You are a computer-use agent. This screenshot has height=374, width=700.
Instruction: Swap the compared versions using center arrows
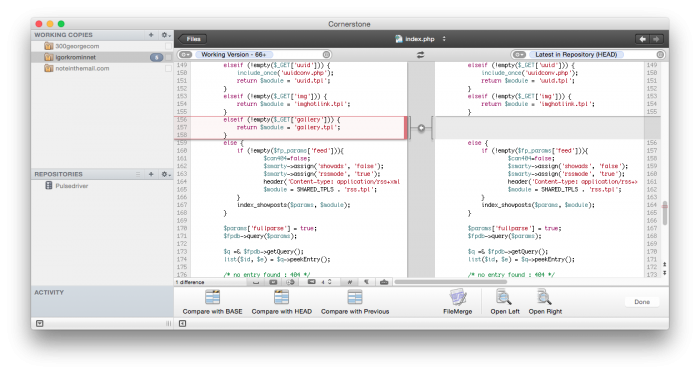click(x=421, y=55)
